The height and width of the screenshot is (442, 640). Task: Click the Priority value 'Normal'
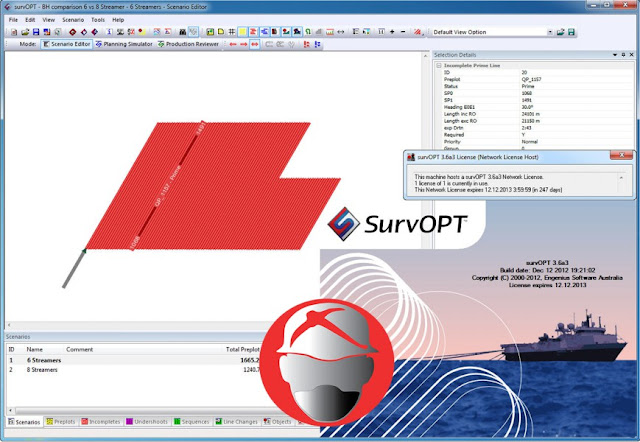(529, 142)
